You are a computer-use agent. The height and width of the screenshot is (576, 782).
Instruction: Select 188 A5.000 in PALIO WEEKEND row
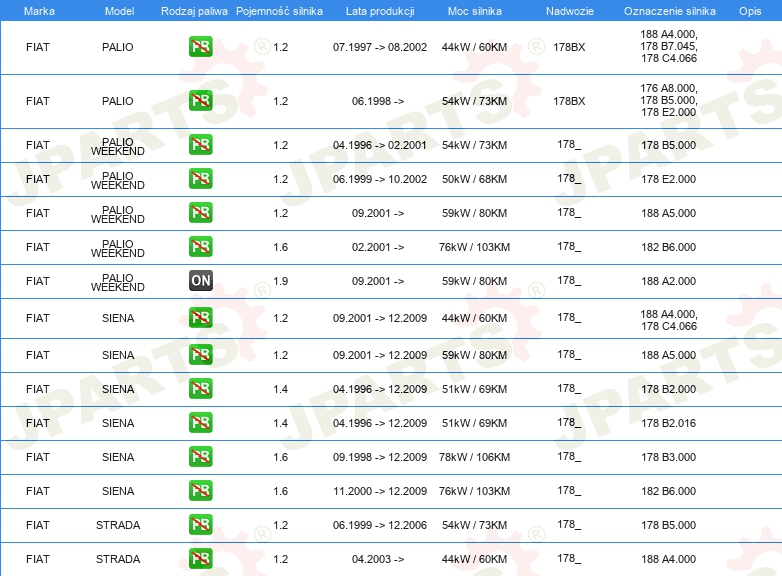668,213
